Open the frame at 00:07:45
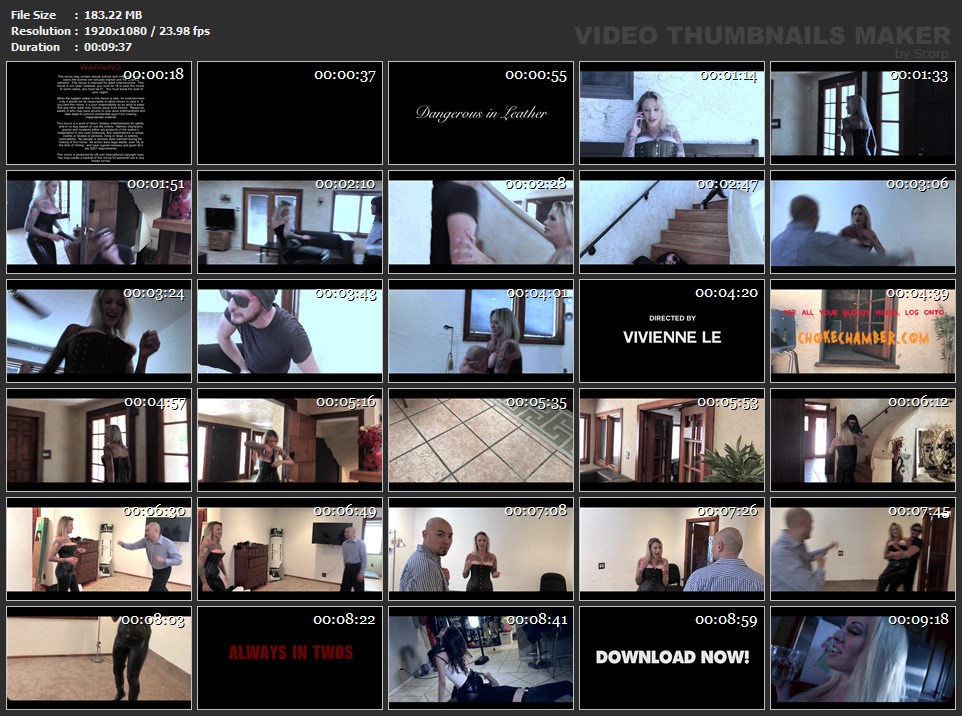962x716 pixels. click(863, 549)
